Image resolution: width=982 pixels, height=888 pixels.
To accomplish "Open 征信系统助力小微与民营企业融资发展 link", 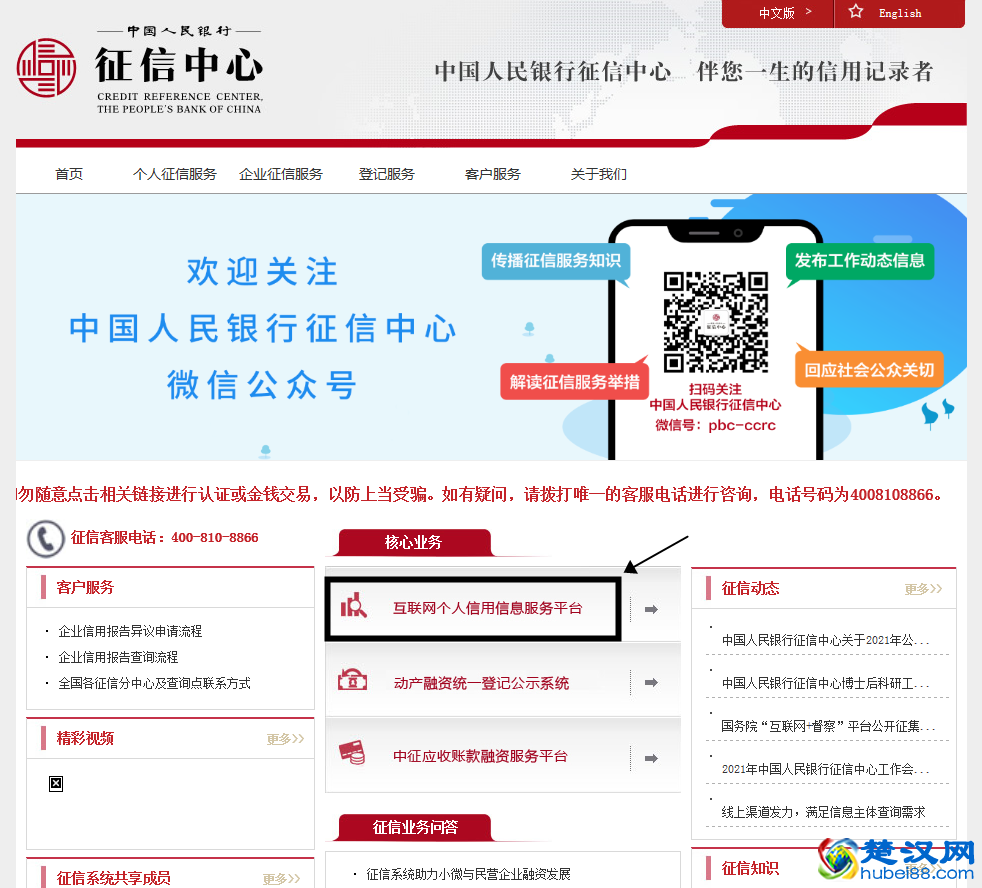I will point(468,874).
